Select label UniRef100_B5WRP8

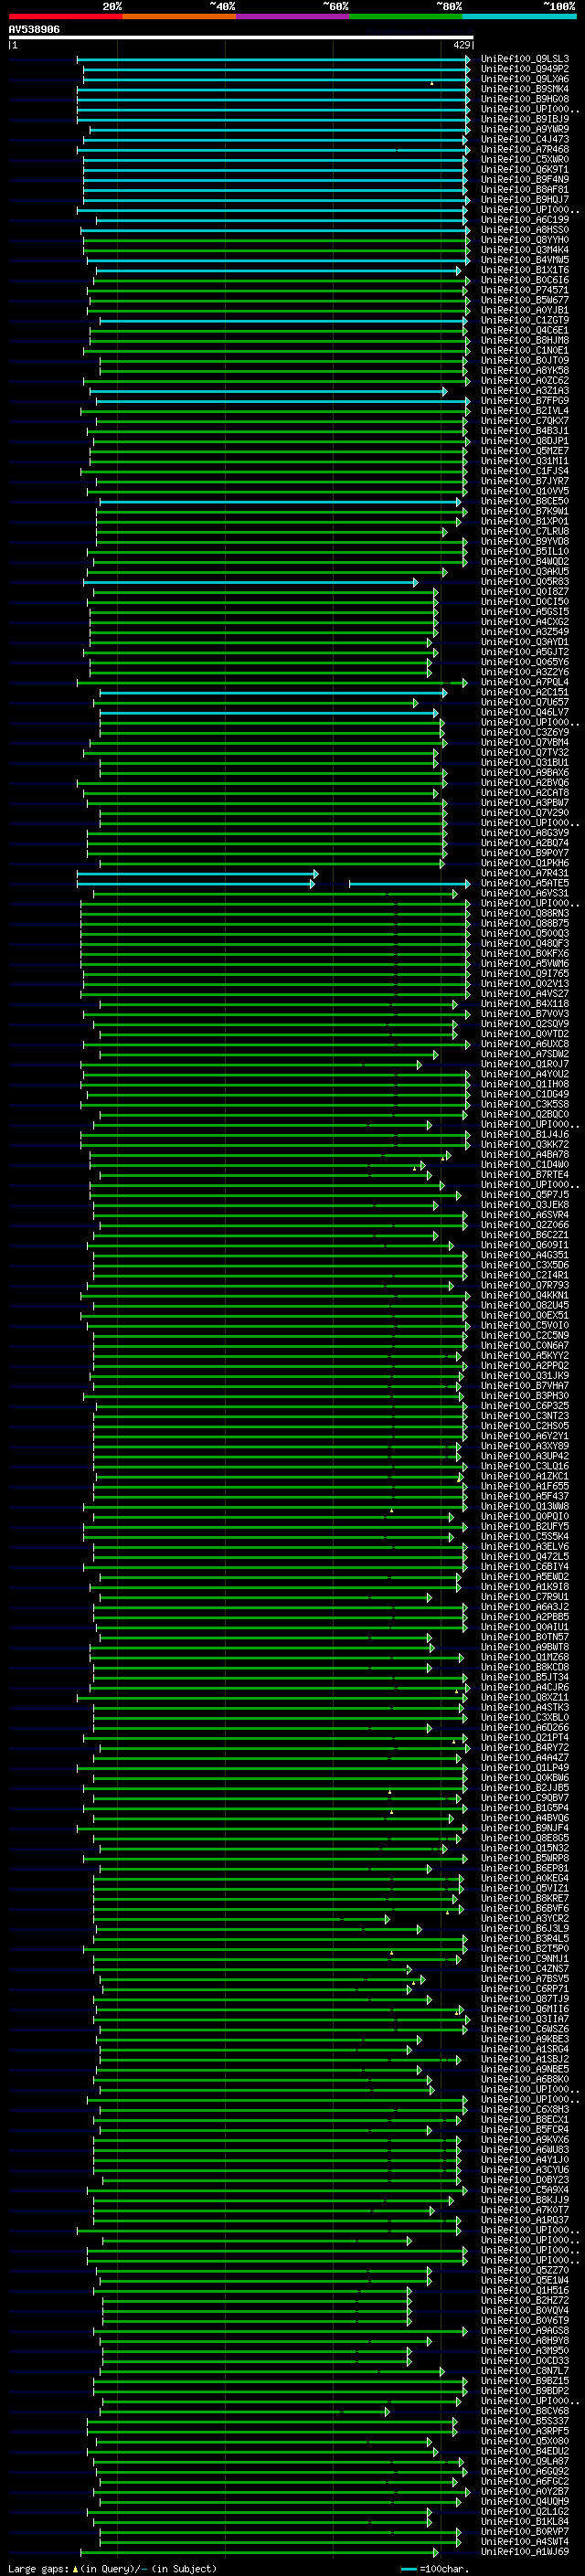(x=525, y=1858)
